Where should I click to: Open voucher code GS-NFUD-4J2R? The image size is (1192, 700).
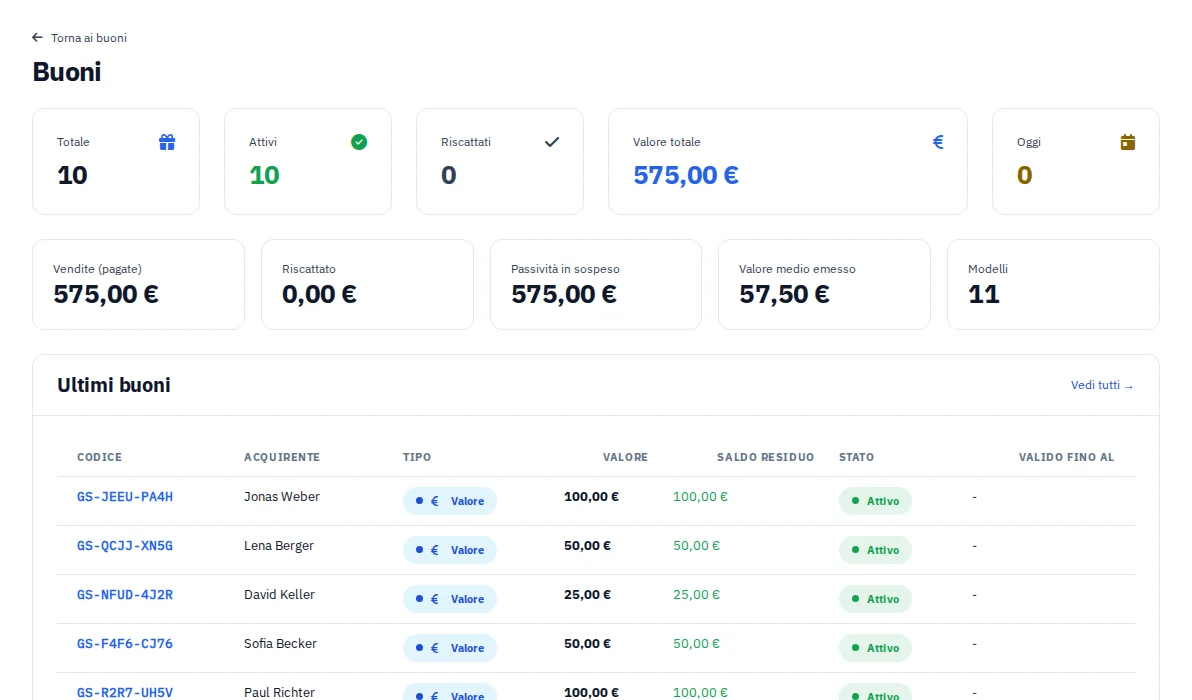(125, 595)
